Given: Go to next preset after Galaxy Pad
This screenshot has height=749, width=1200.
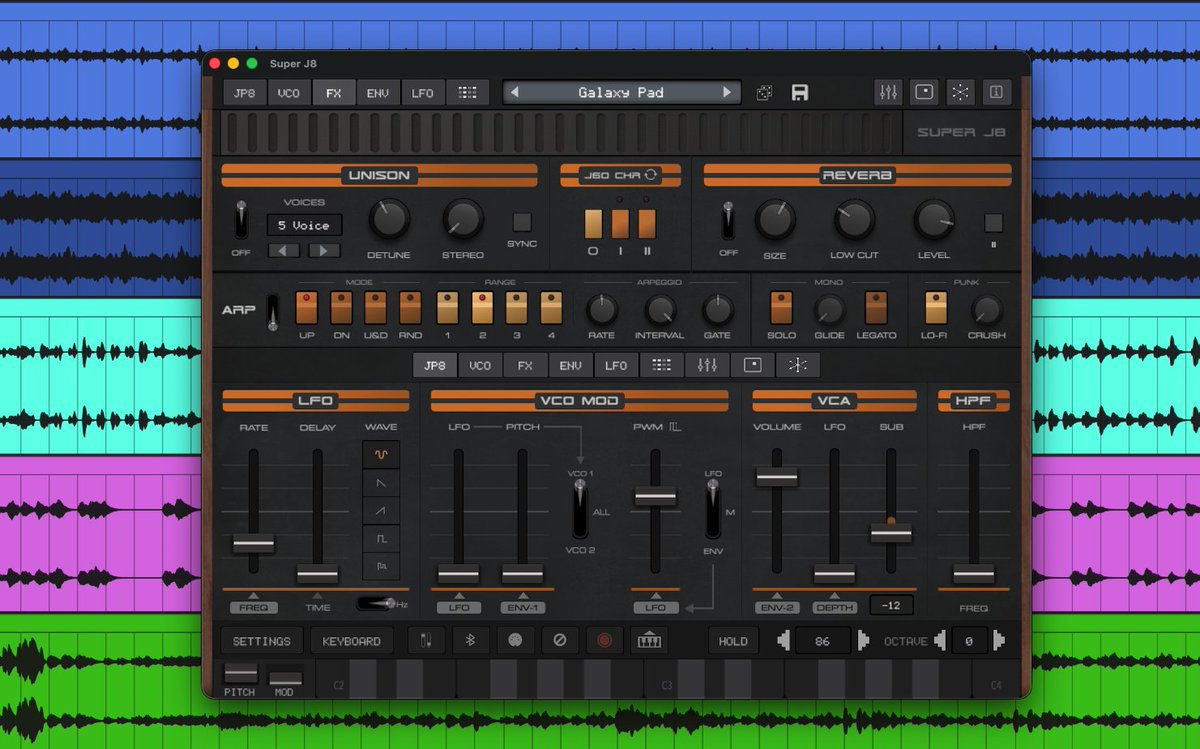Looking at the screenshot, I should 727,93.
